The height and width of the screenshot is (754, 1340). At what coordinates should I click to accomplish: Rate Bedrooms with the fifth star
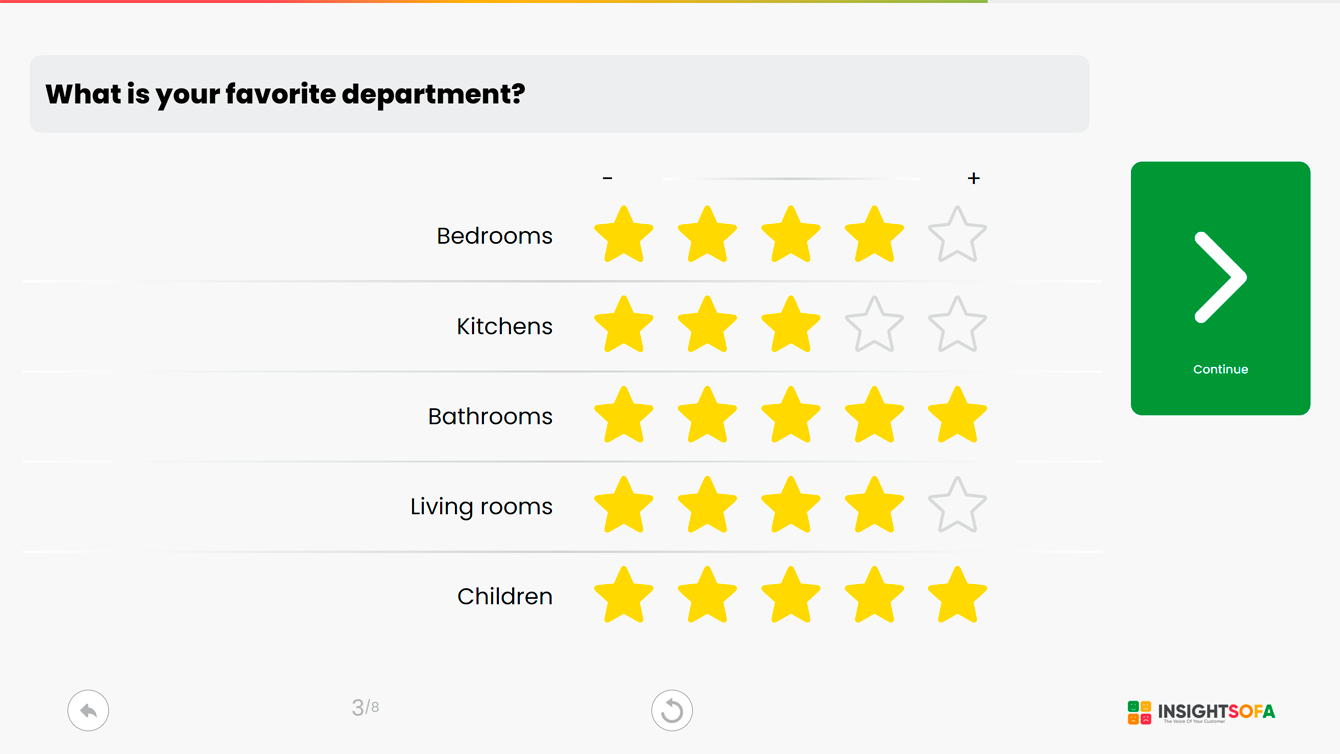957,235
